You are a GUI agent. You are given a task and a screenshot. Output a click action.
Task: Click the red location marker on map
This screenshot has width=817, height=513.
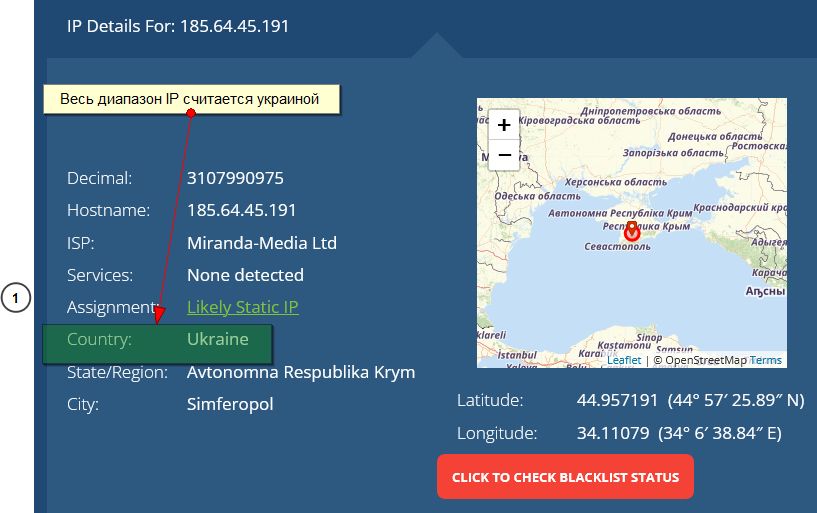[x=632, y=231]
